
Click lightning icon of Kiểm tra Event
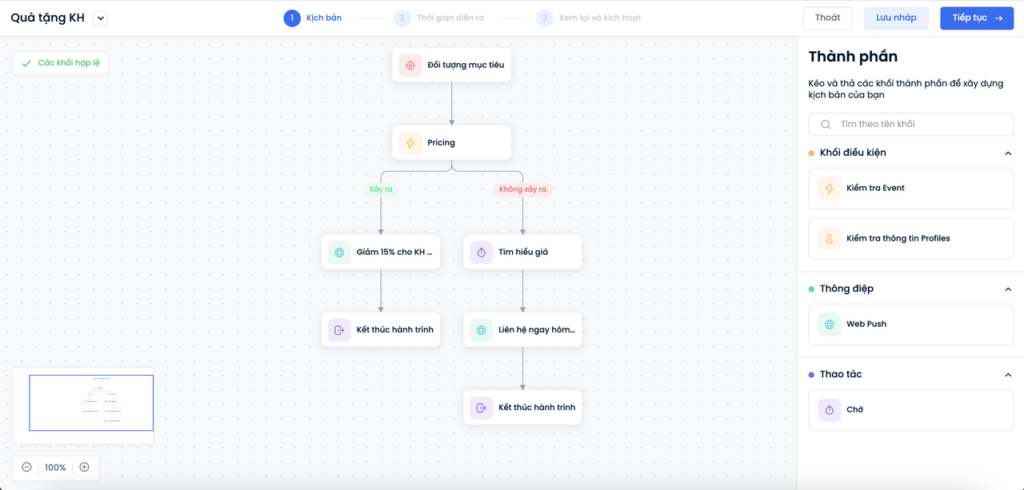[x=829, y=188]
